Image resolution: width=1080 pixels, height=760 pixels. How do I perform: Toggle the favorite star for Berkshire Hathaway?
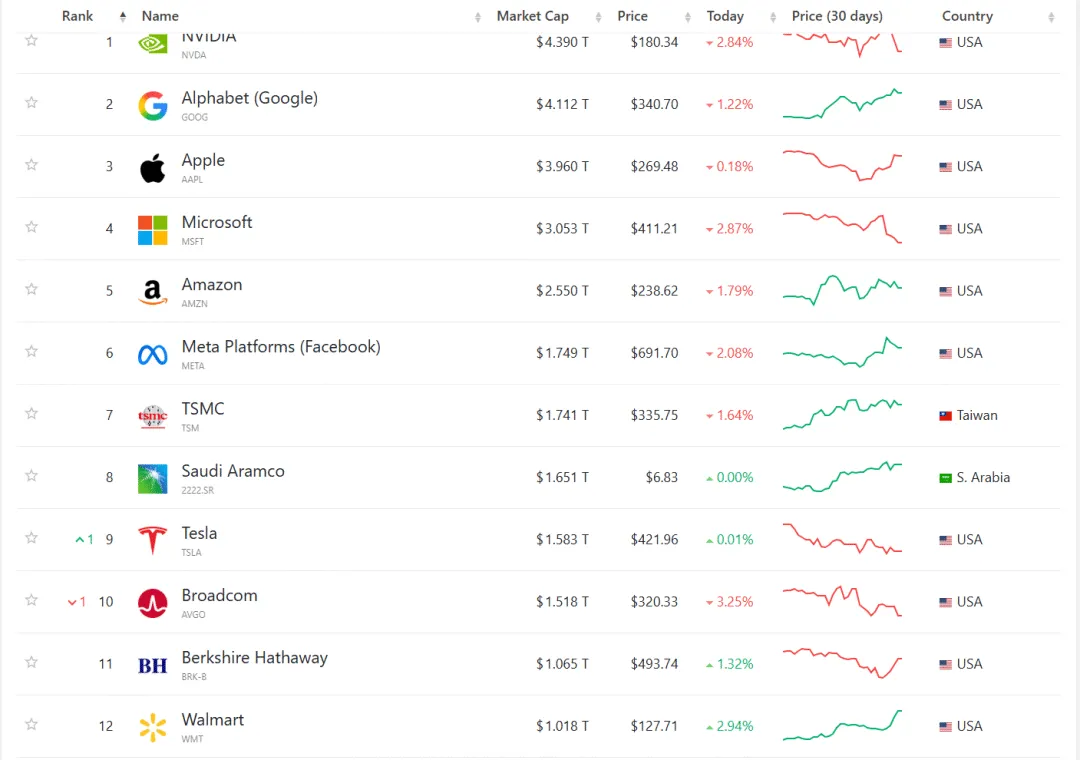point(31,662)
